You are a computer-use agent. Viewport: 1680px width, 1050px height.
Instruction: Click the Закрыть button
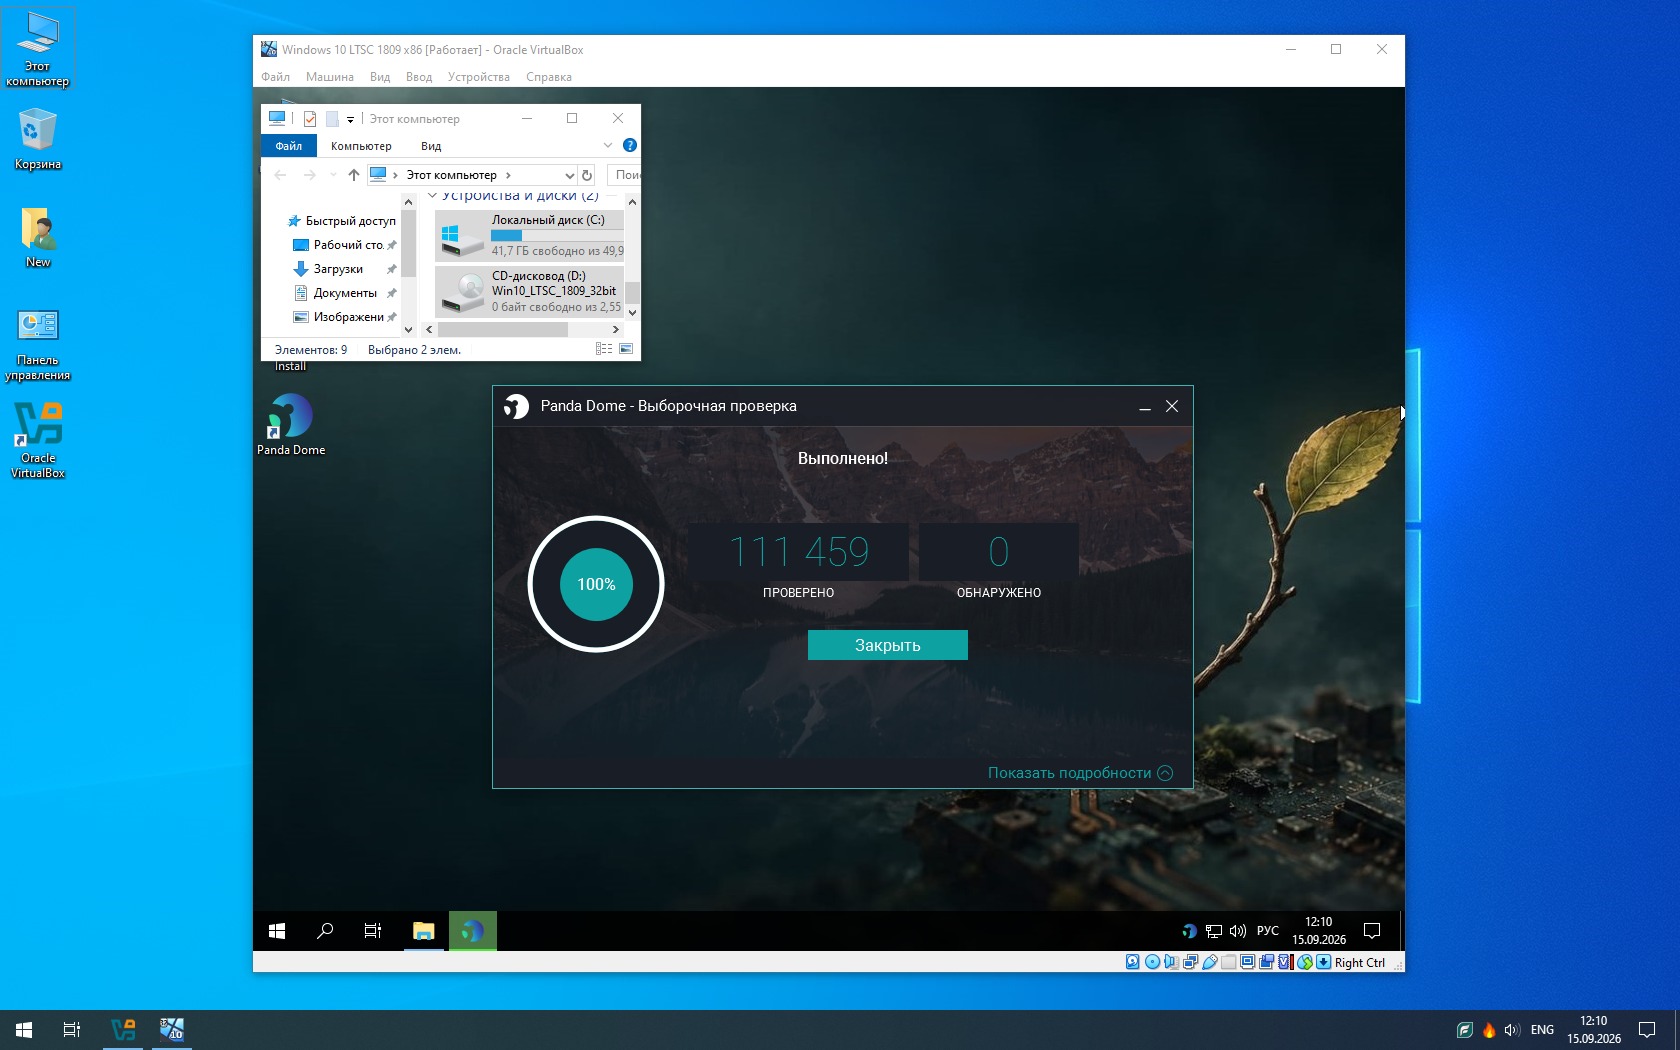point(888,645)
